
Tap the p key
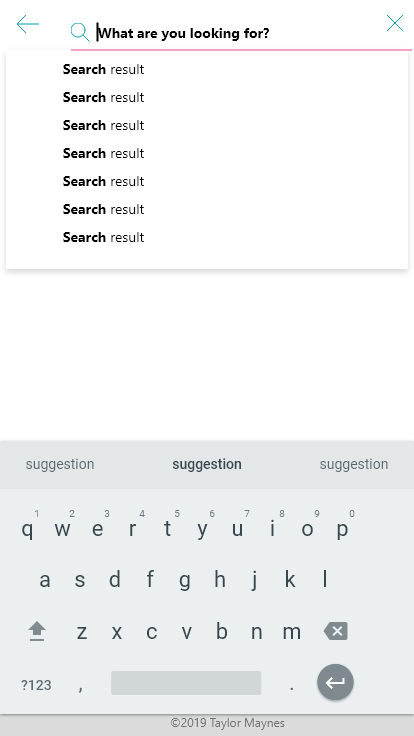(x=343, y=529)
